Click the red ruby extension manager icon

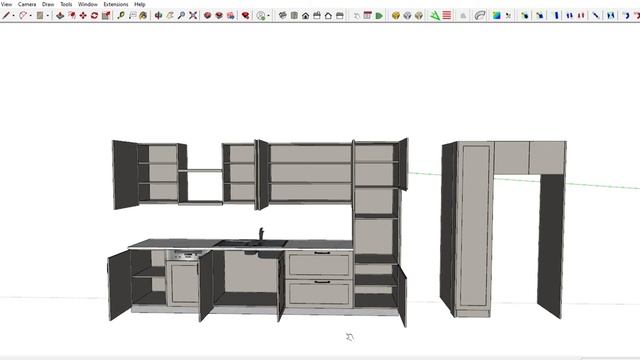245,16
